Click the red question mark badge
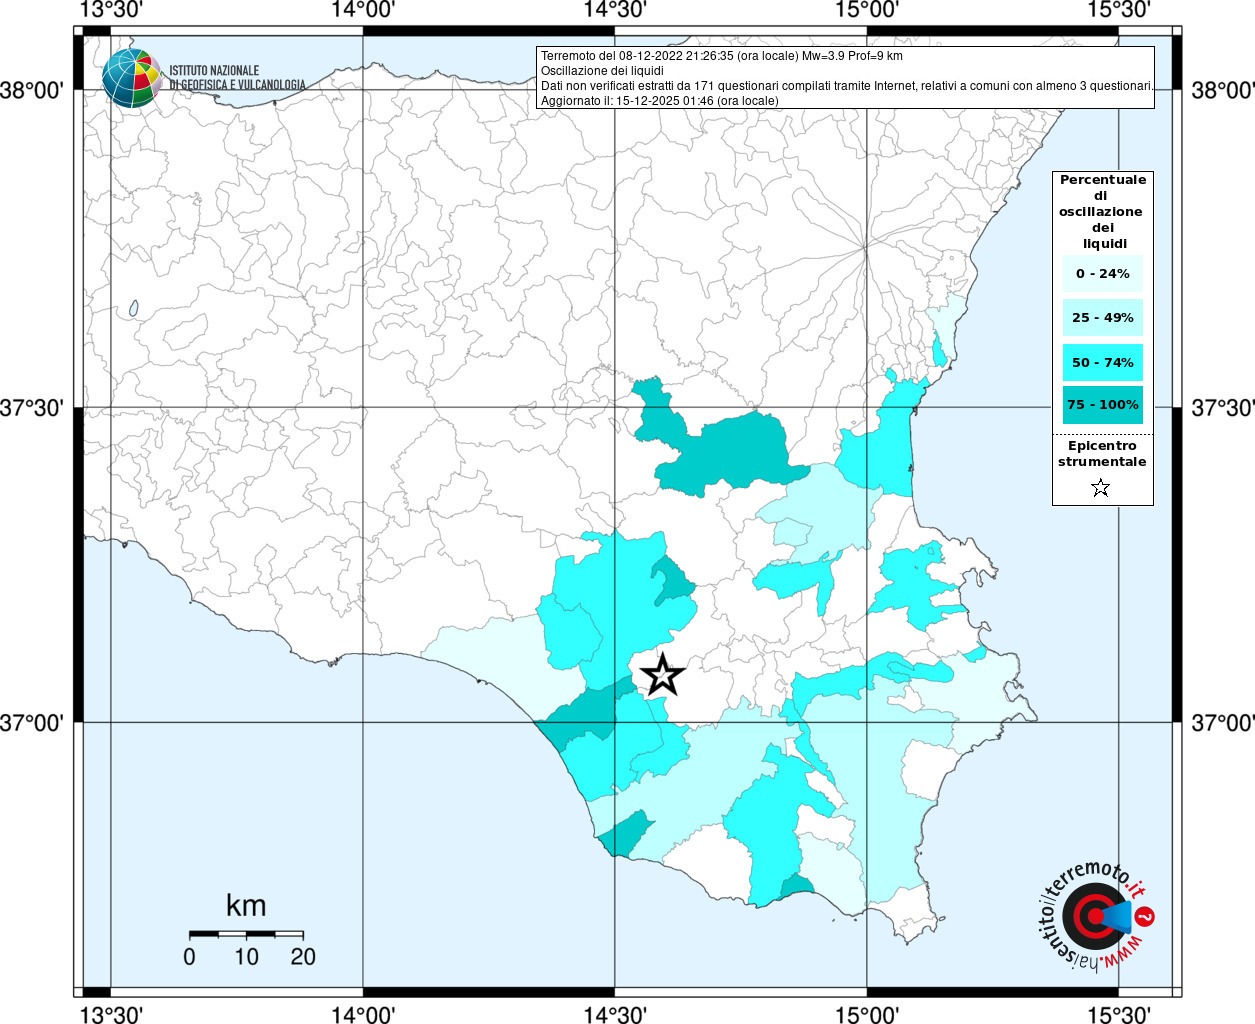 pyautogui.click(x=1146, y=916)
